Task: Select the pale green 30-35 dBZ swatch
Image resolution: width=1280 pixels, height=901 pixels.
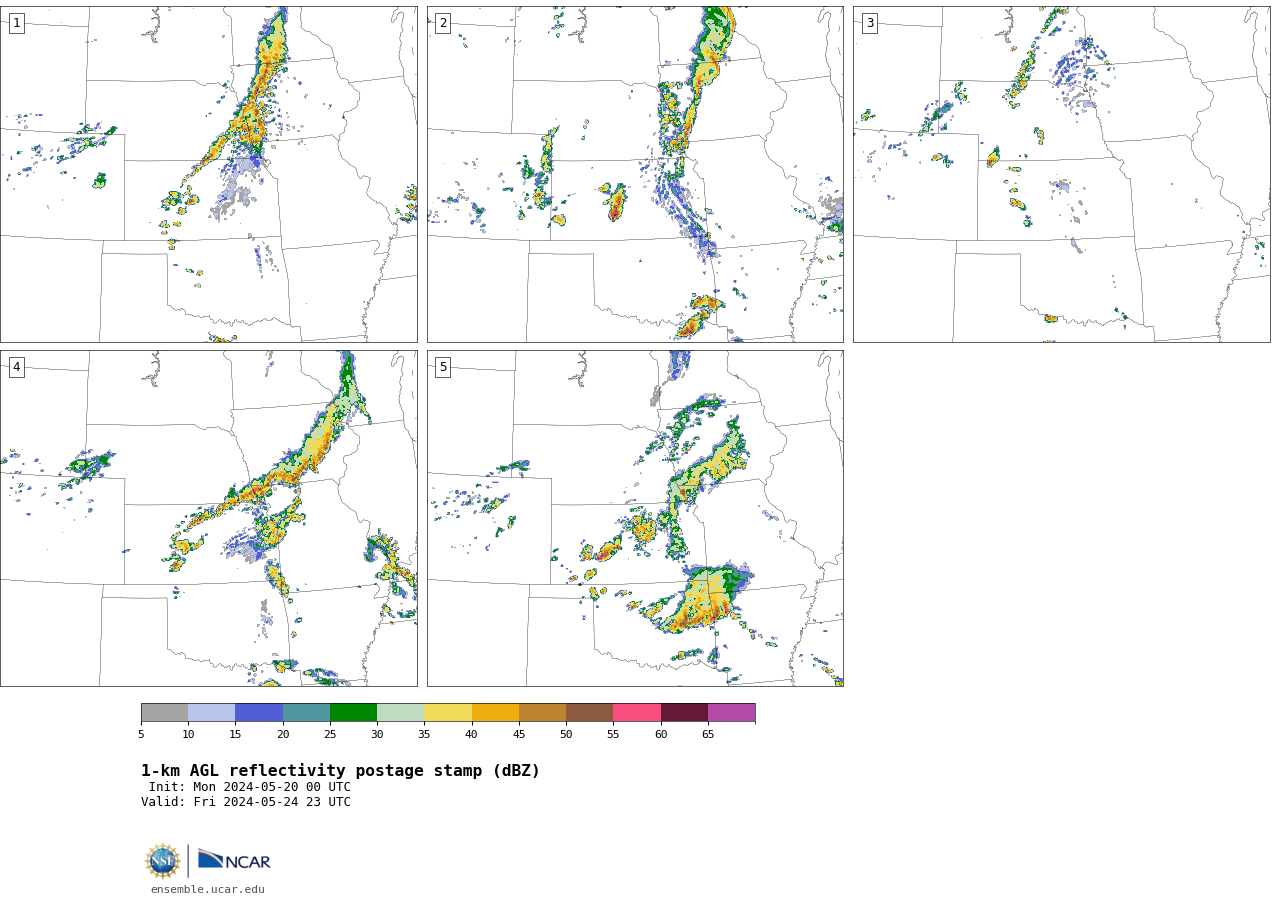Action: click(400, 713)
